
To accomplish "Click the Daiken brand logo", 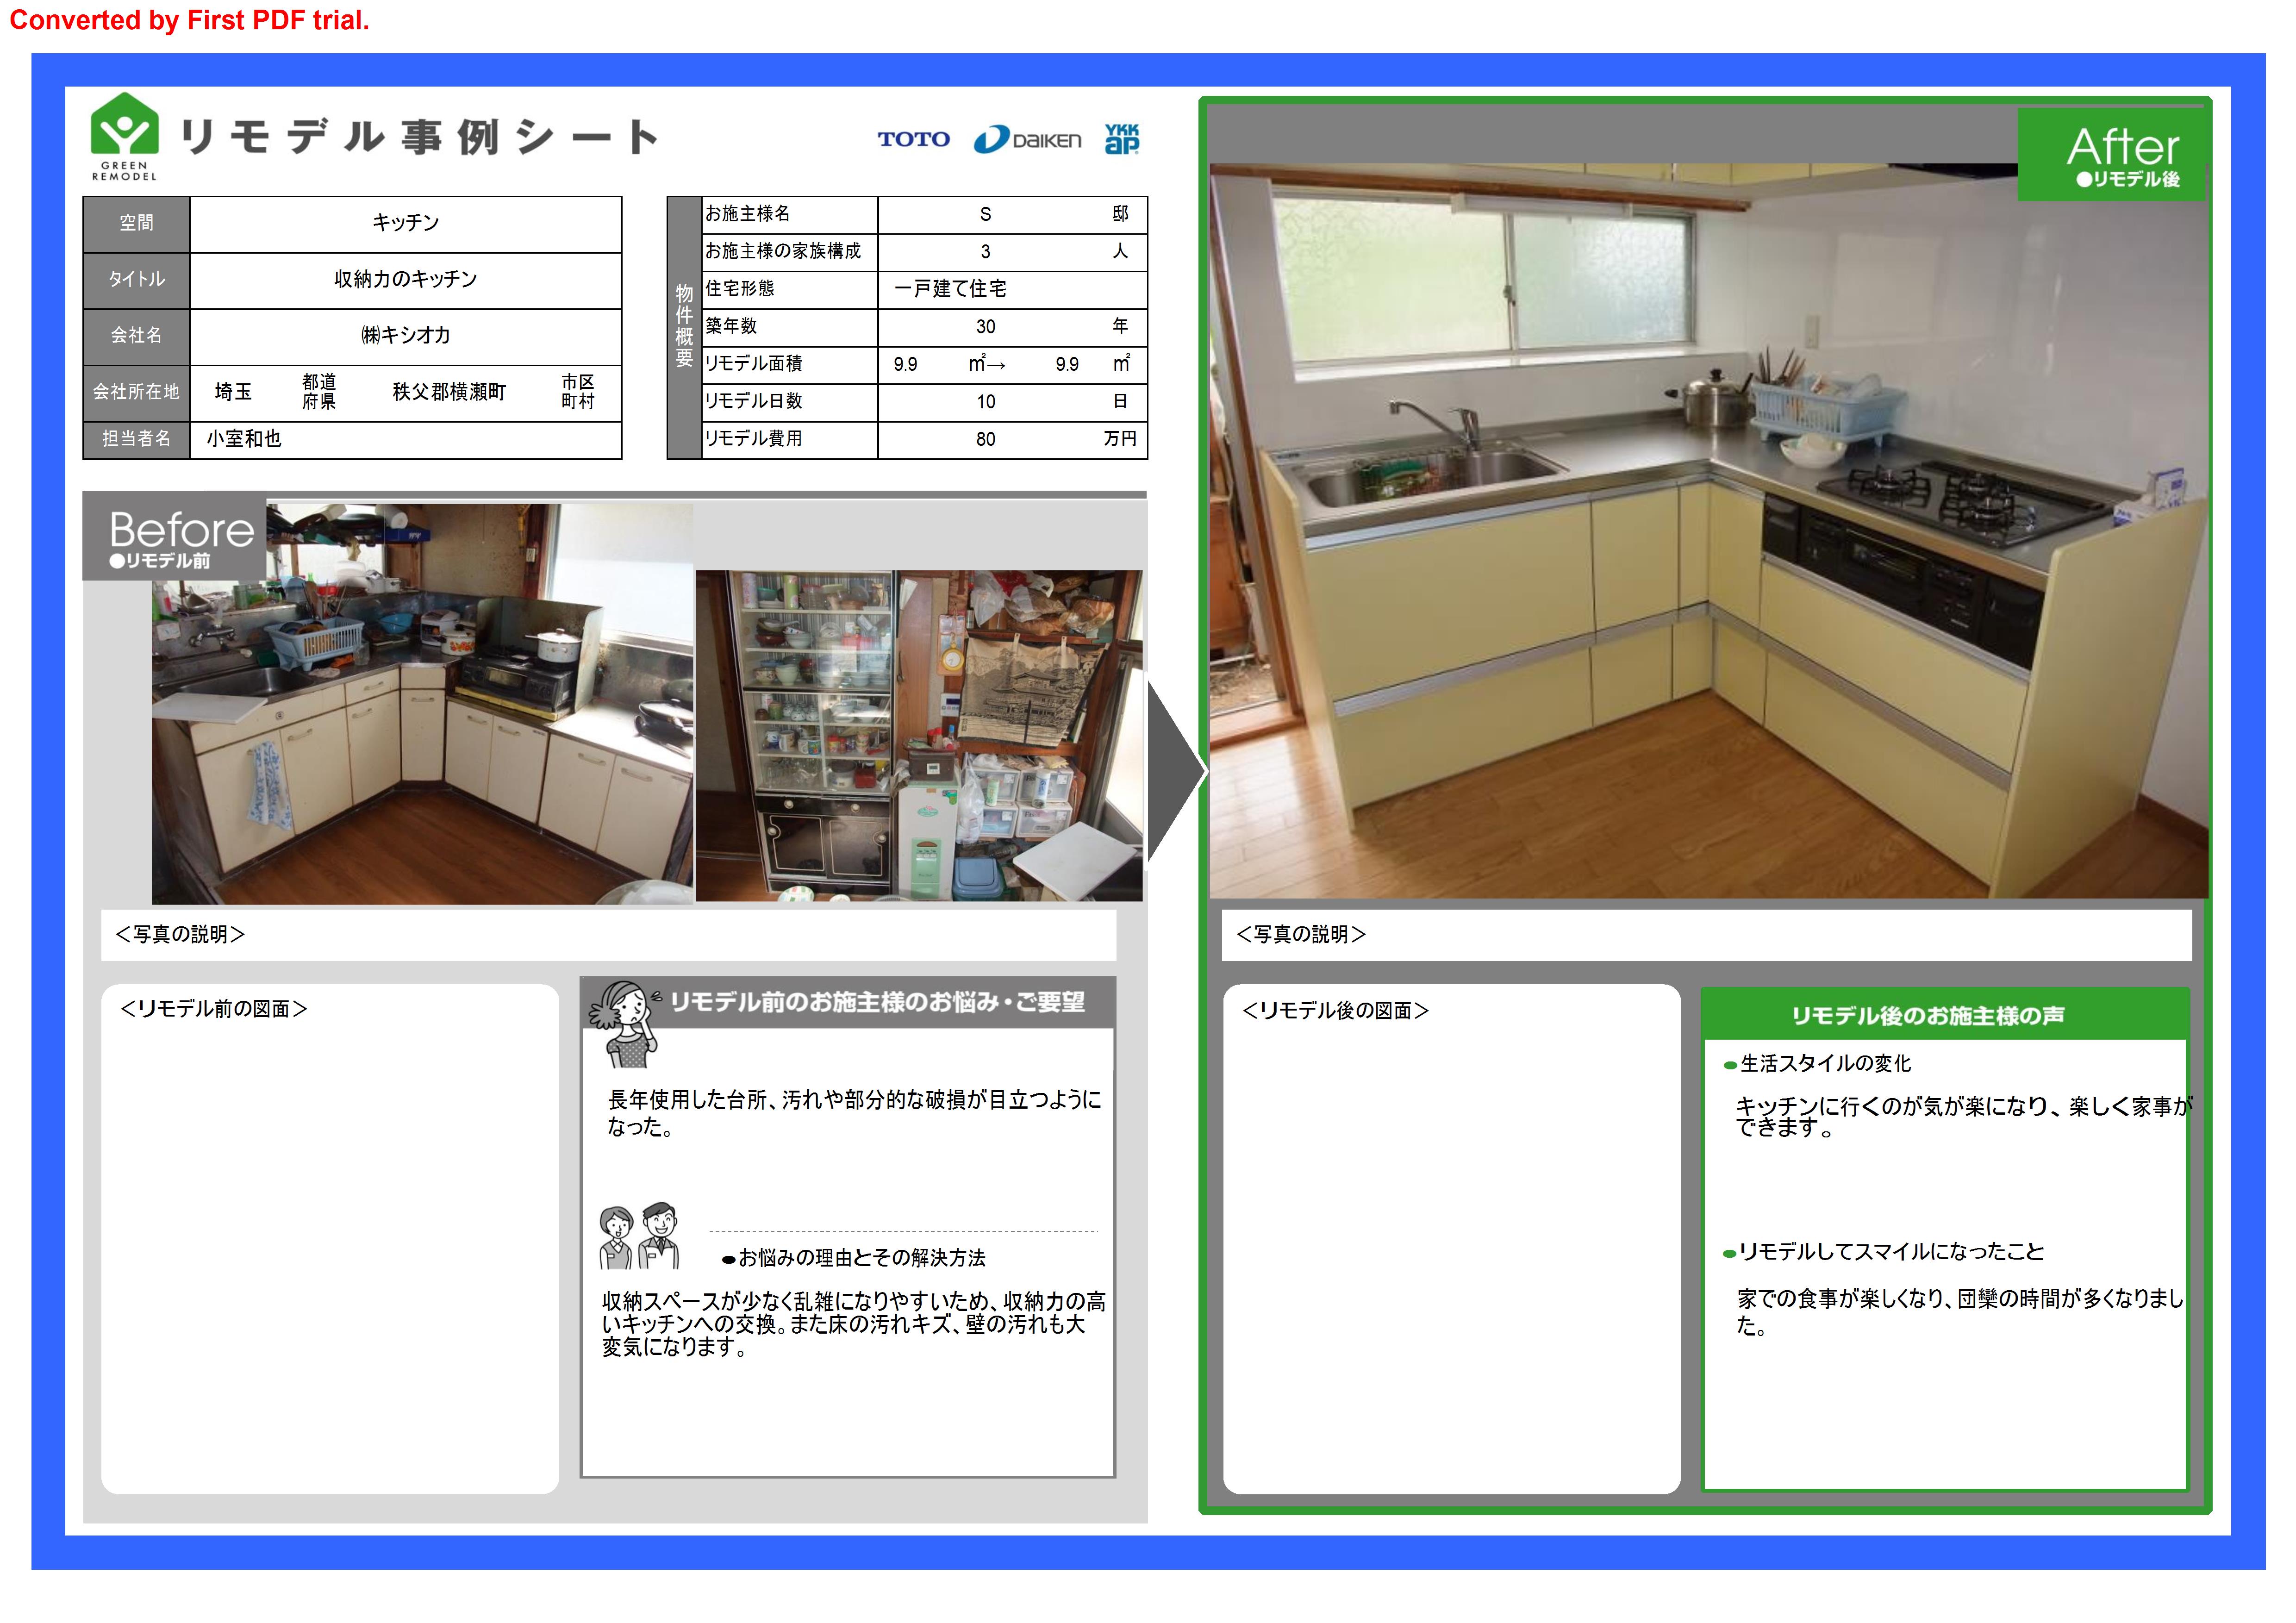I will 1027,140.
